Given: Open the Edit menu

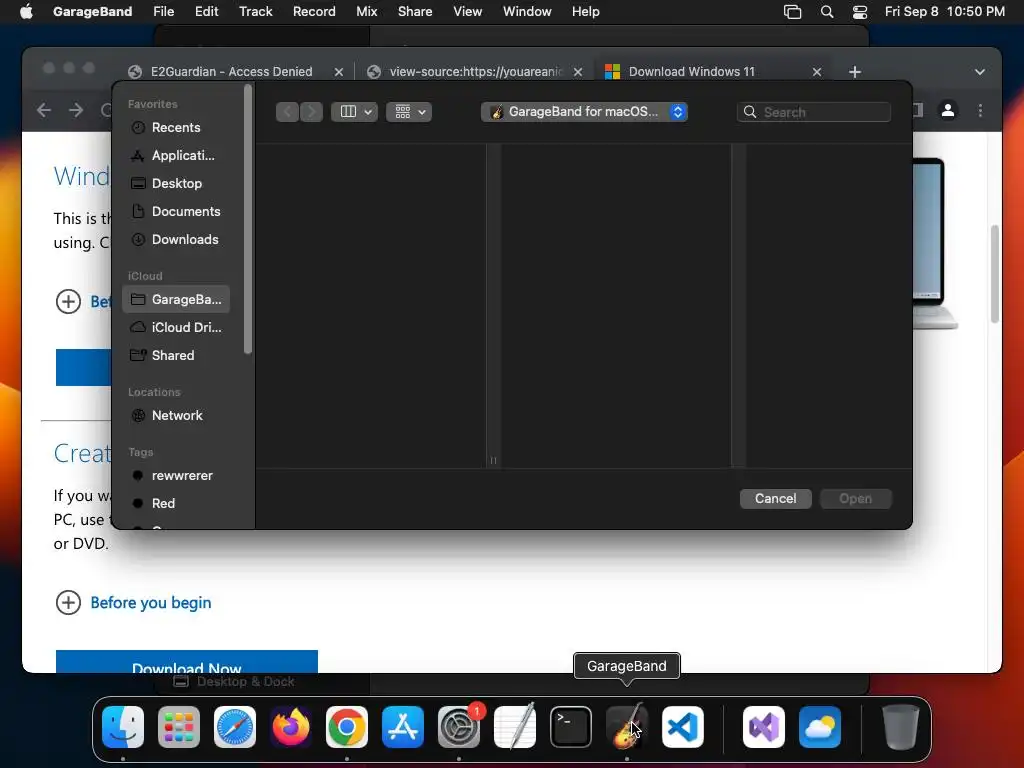Looking at the screenshot, I should [x=206, y=11].
